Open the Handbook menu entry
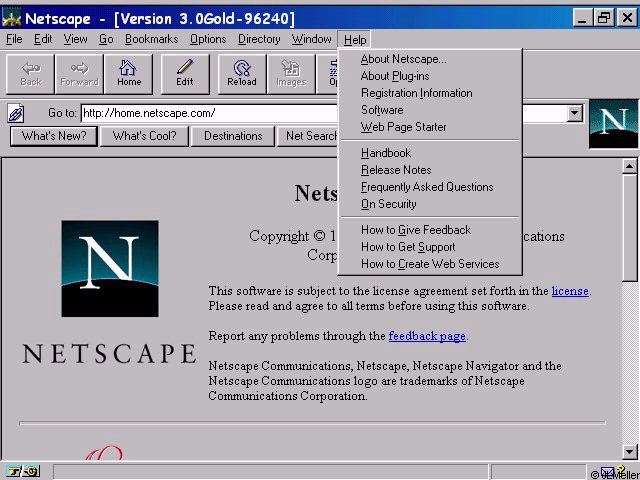 (430, 153)
